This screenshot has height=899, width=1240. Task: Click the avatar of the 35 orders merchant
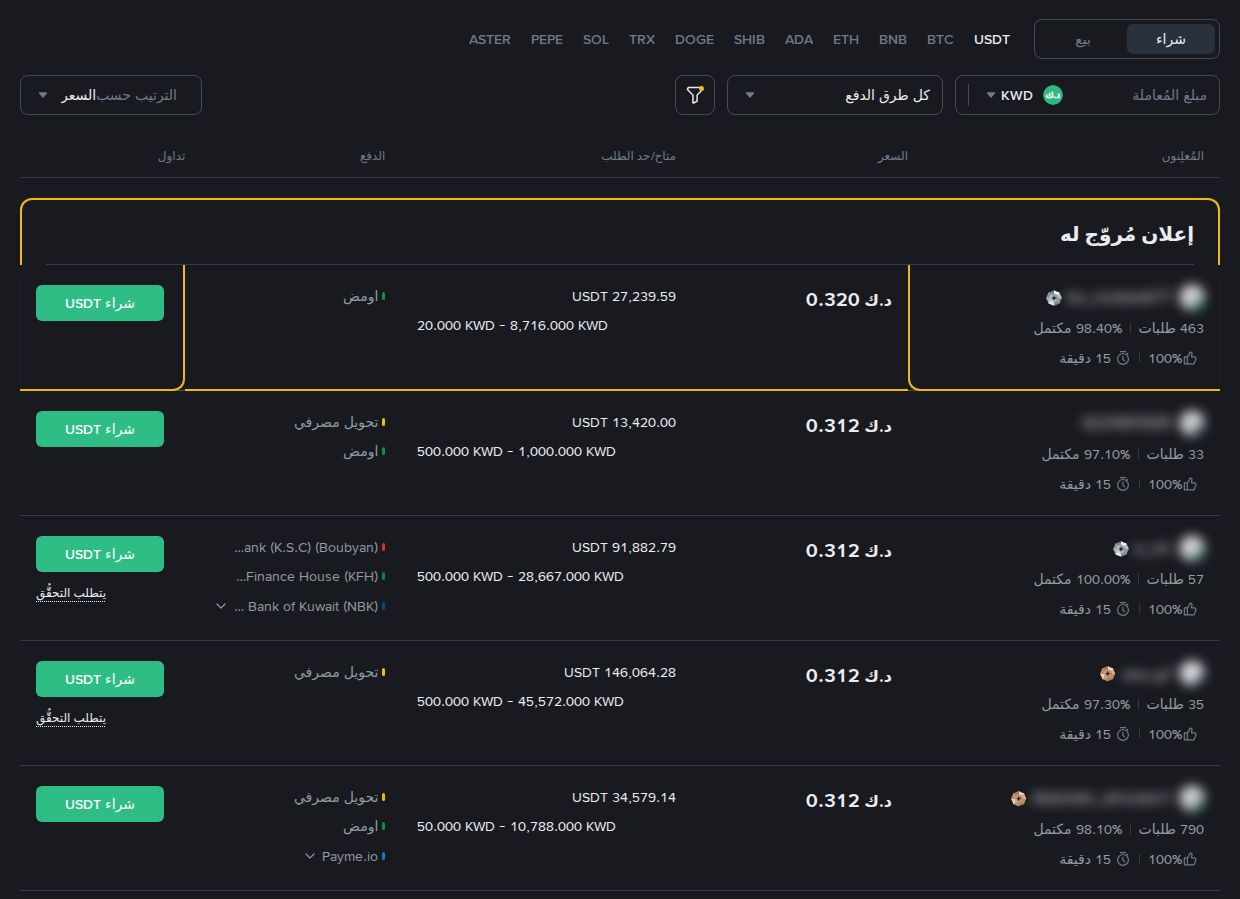pyautogui.click(x=1191, y=673)
